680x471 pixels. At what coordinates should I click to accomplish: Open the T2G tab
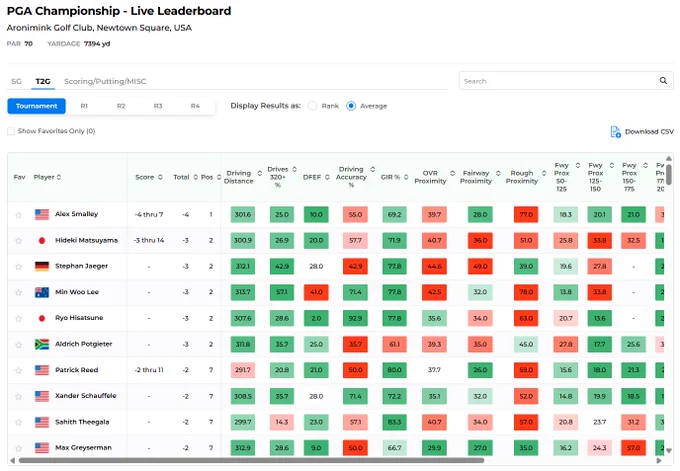tap(43, 81)
